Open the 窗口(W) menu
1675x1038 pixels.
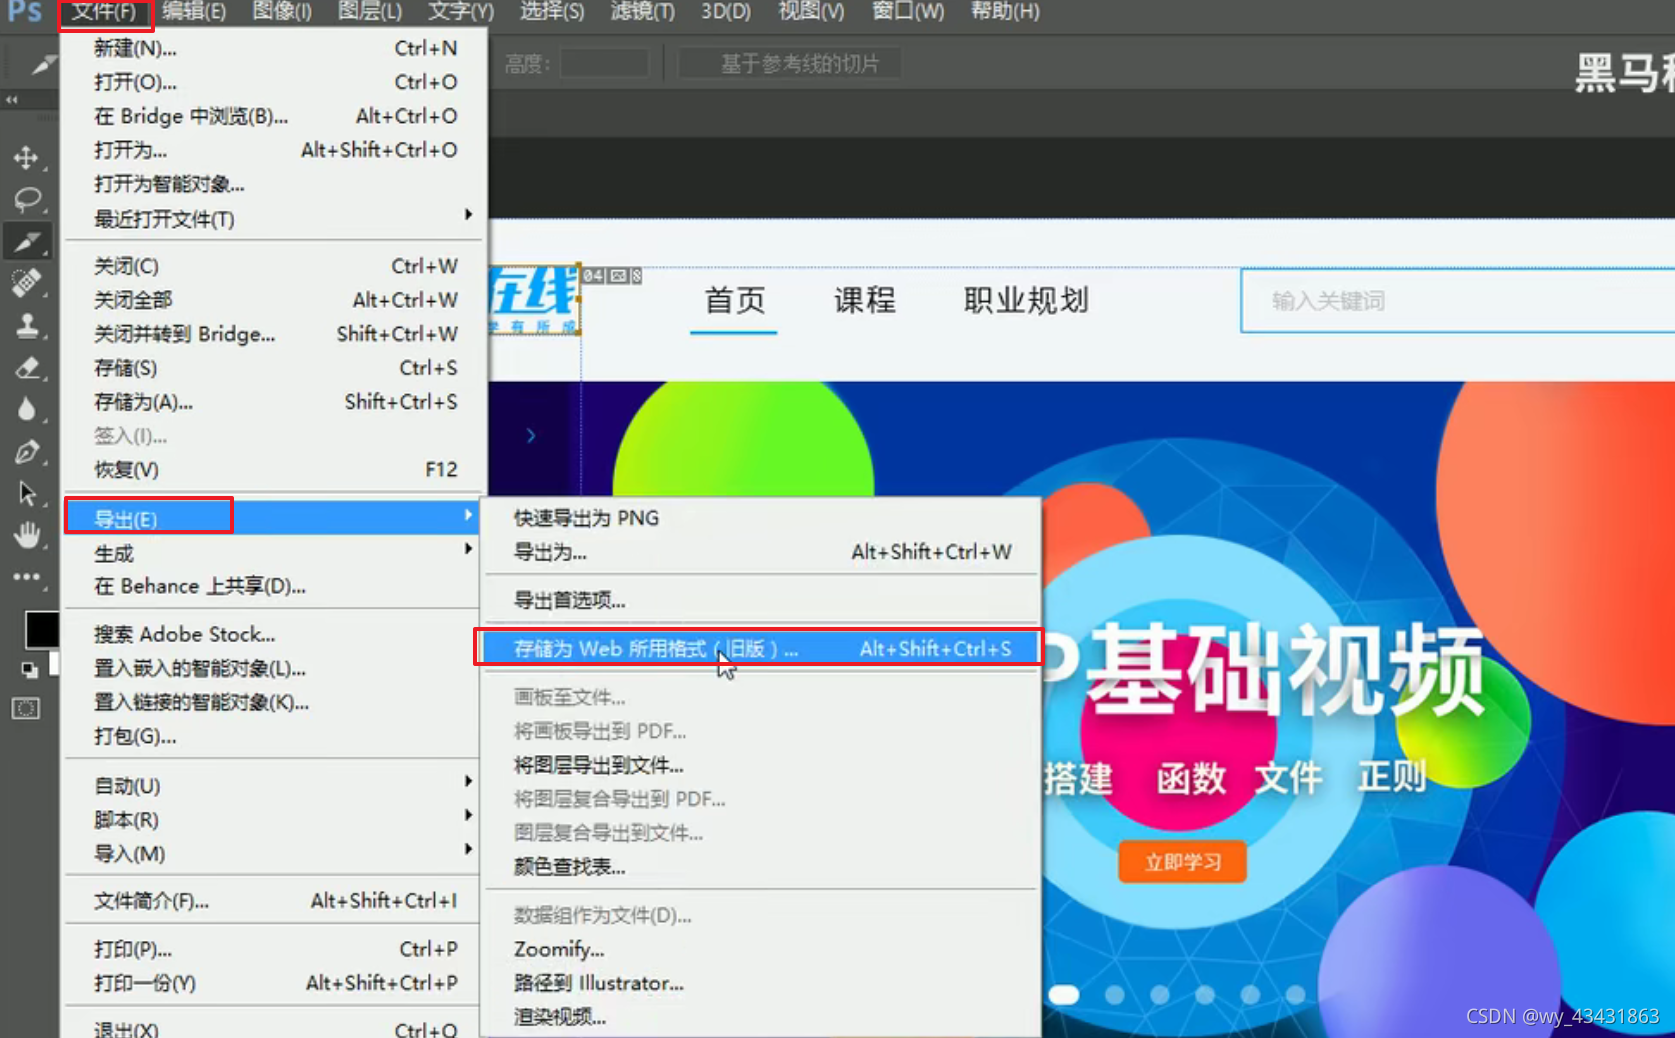pos(907,12)
